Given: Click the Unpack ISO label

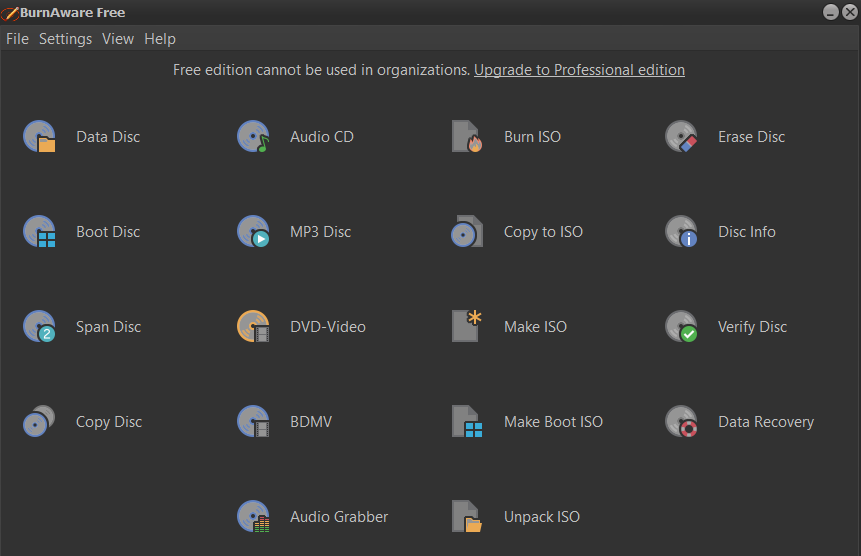Looking at the screenshot, I should (542, 516).
